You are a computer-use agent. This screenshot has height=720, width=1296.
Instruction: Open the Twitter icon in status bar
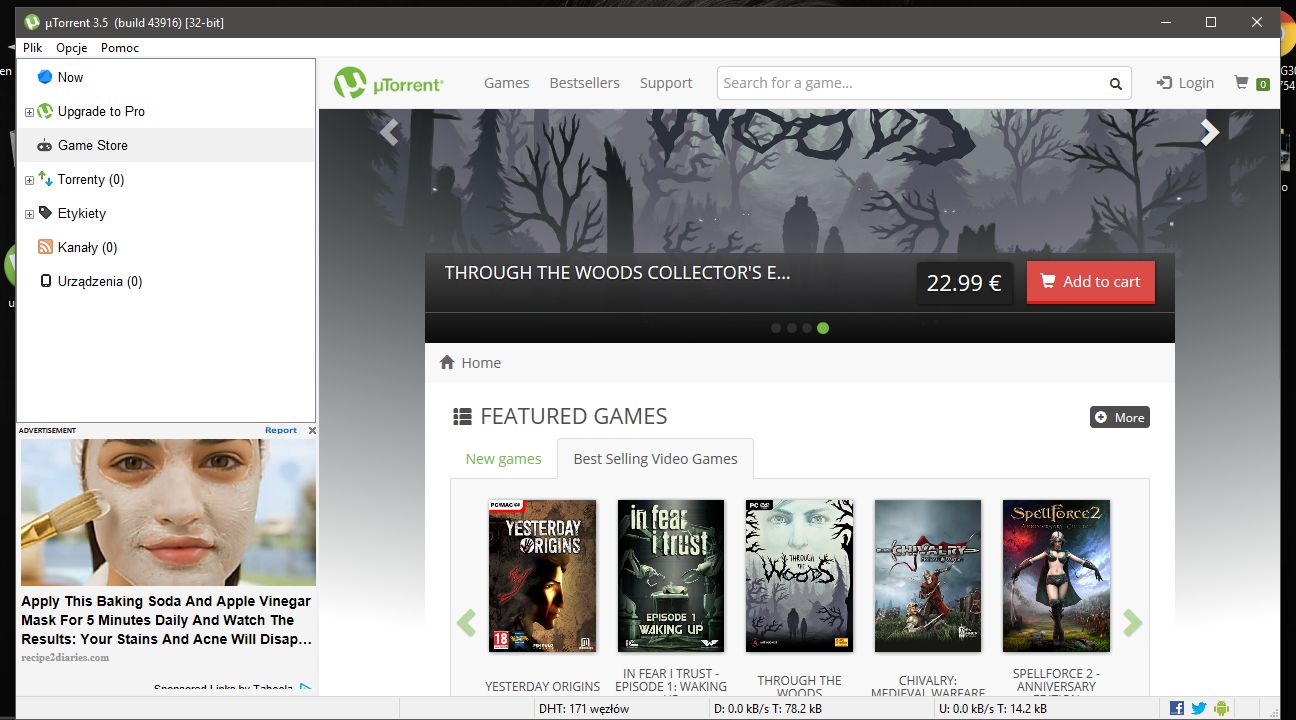(1199, 708)
